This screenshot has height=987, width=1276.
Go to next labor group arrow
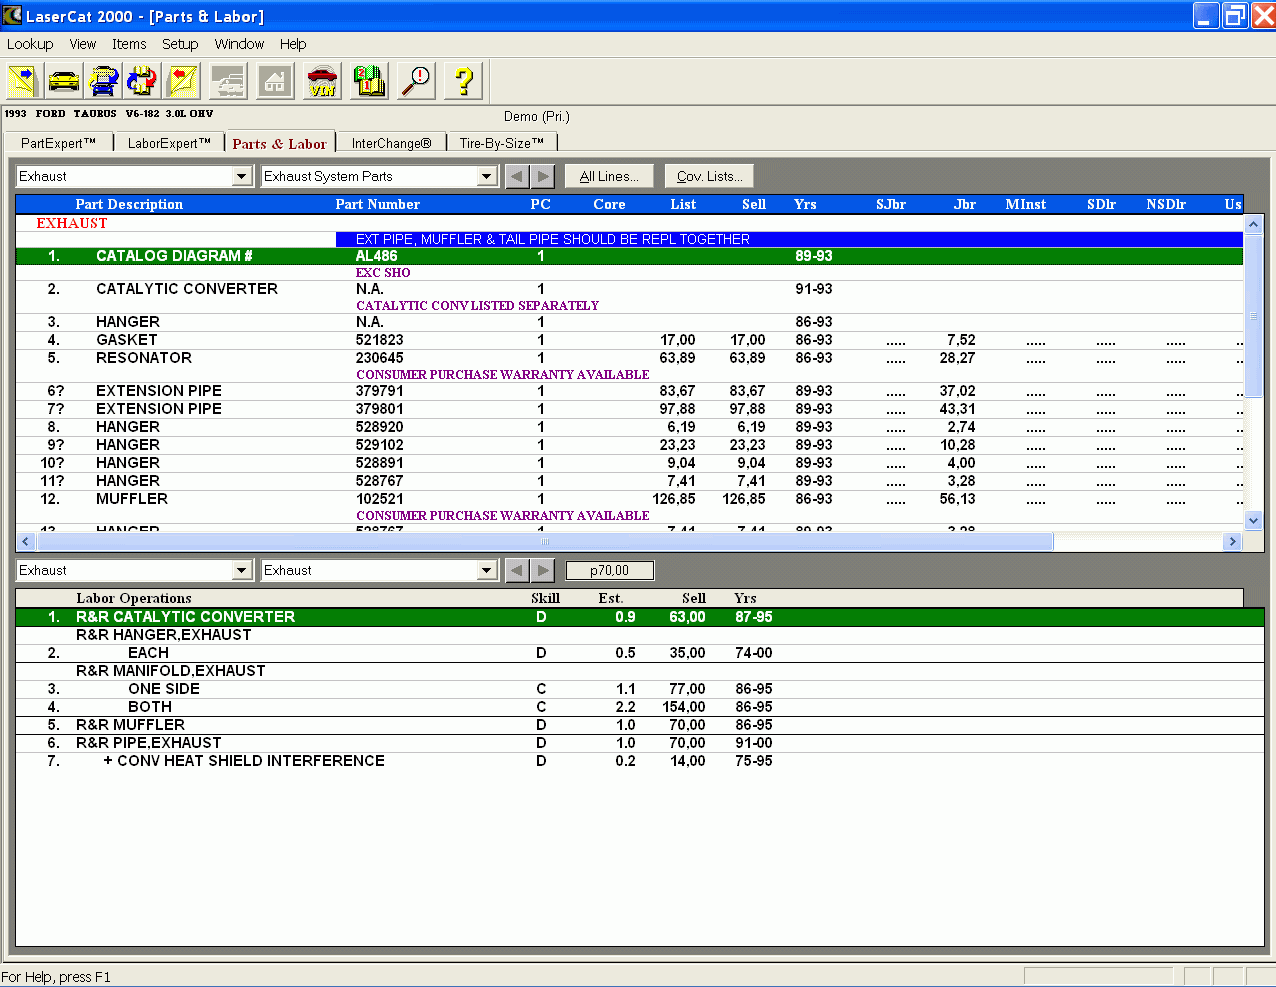tap(542, 571)
